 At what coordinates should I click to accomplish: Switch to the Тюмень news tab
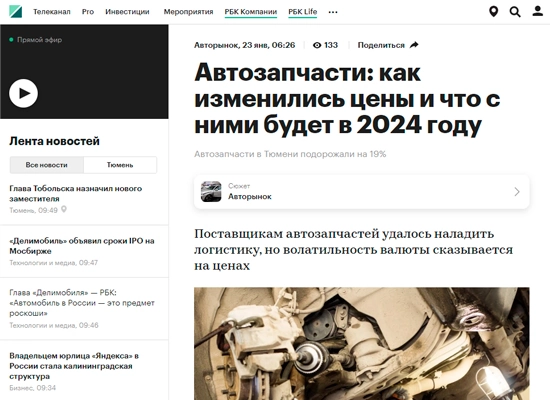(120, 165)
